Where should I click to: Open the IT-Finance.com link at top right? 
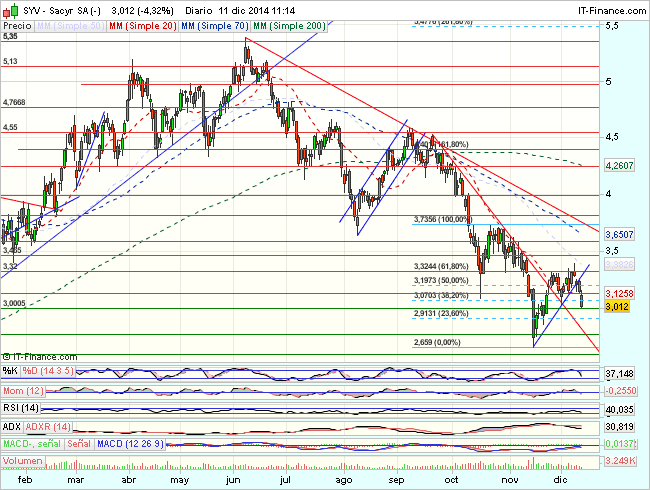[x=612, y=11]
